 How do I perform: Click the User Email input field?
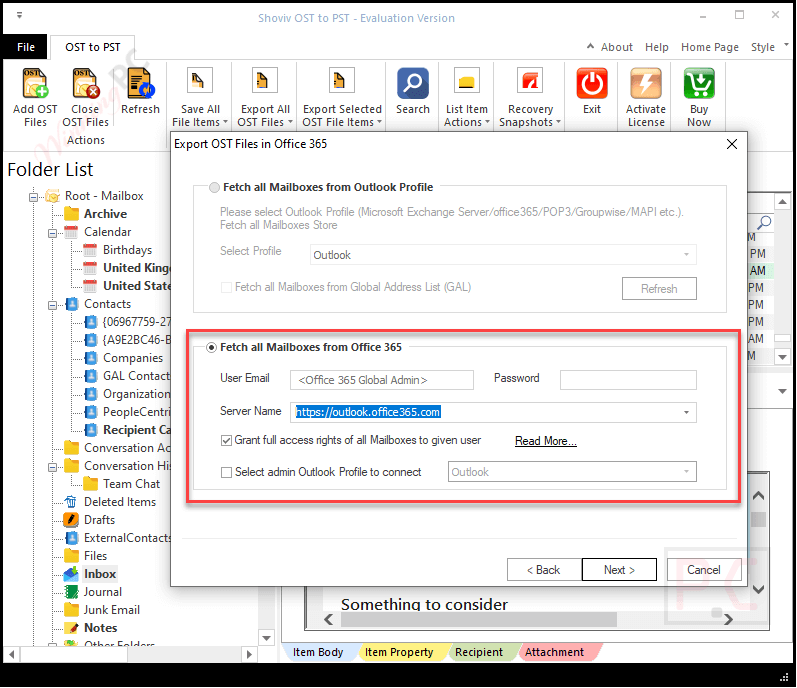[x=382, y=380]
